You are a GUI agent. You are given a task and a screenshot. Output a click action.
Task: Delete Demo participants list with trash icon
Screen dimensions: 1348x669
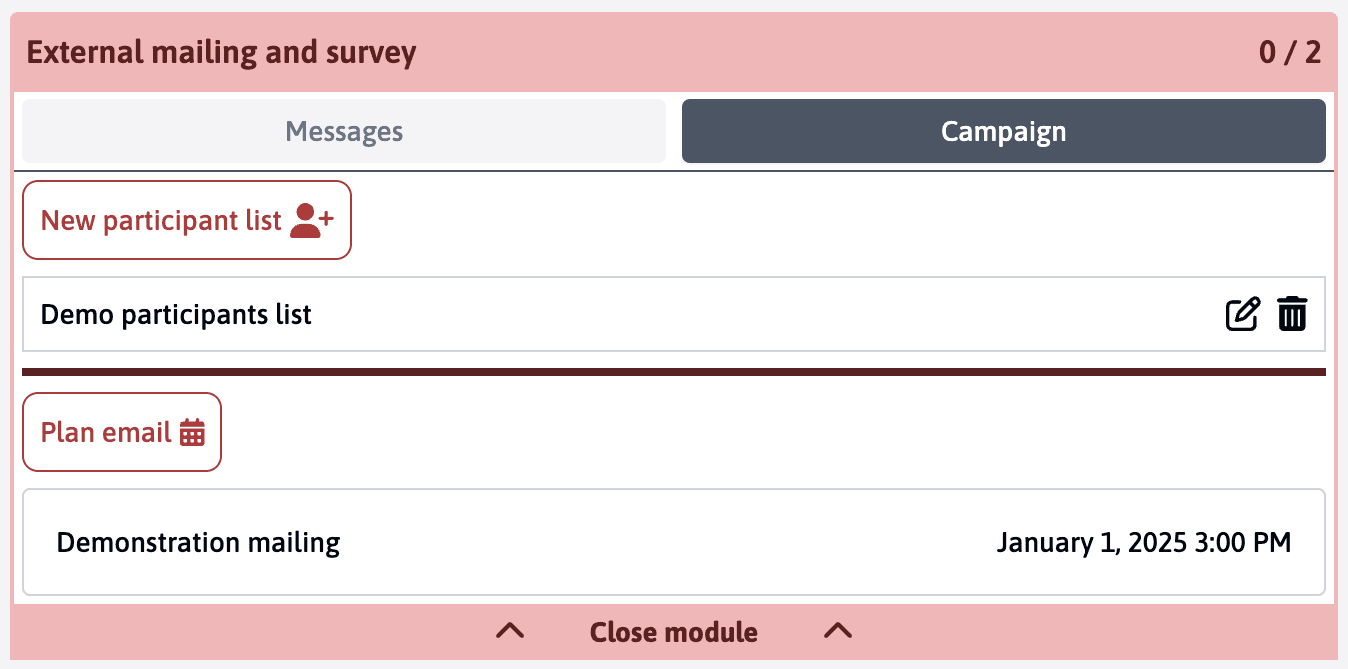tap(1292, 314)
